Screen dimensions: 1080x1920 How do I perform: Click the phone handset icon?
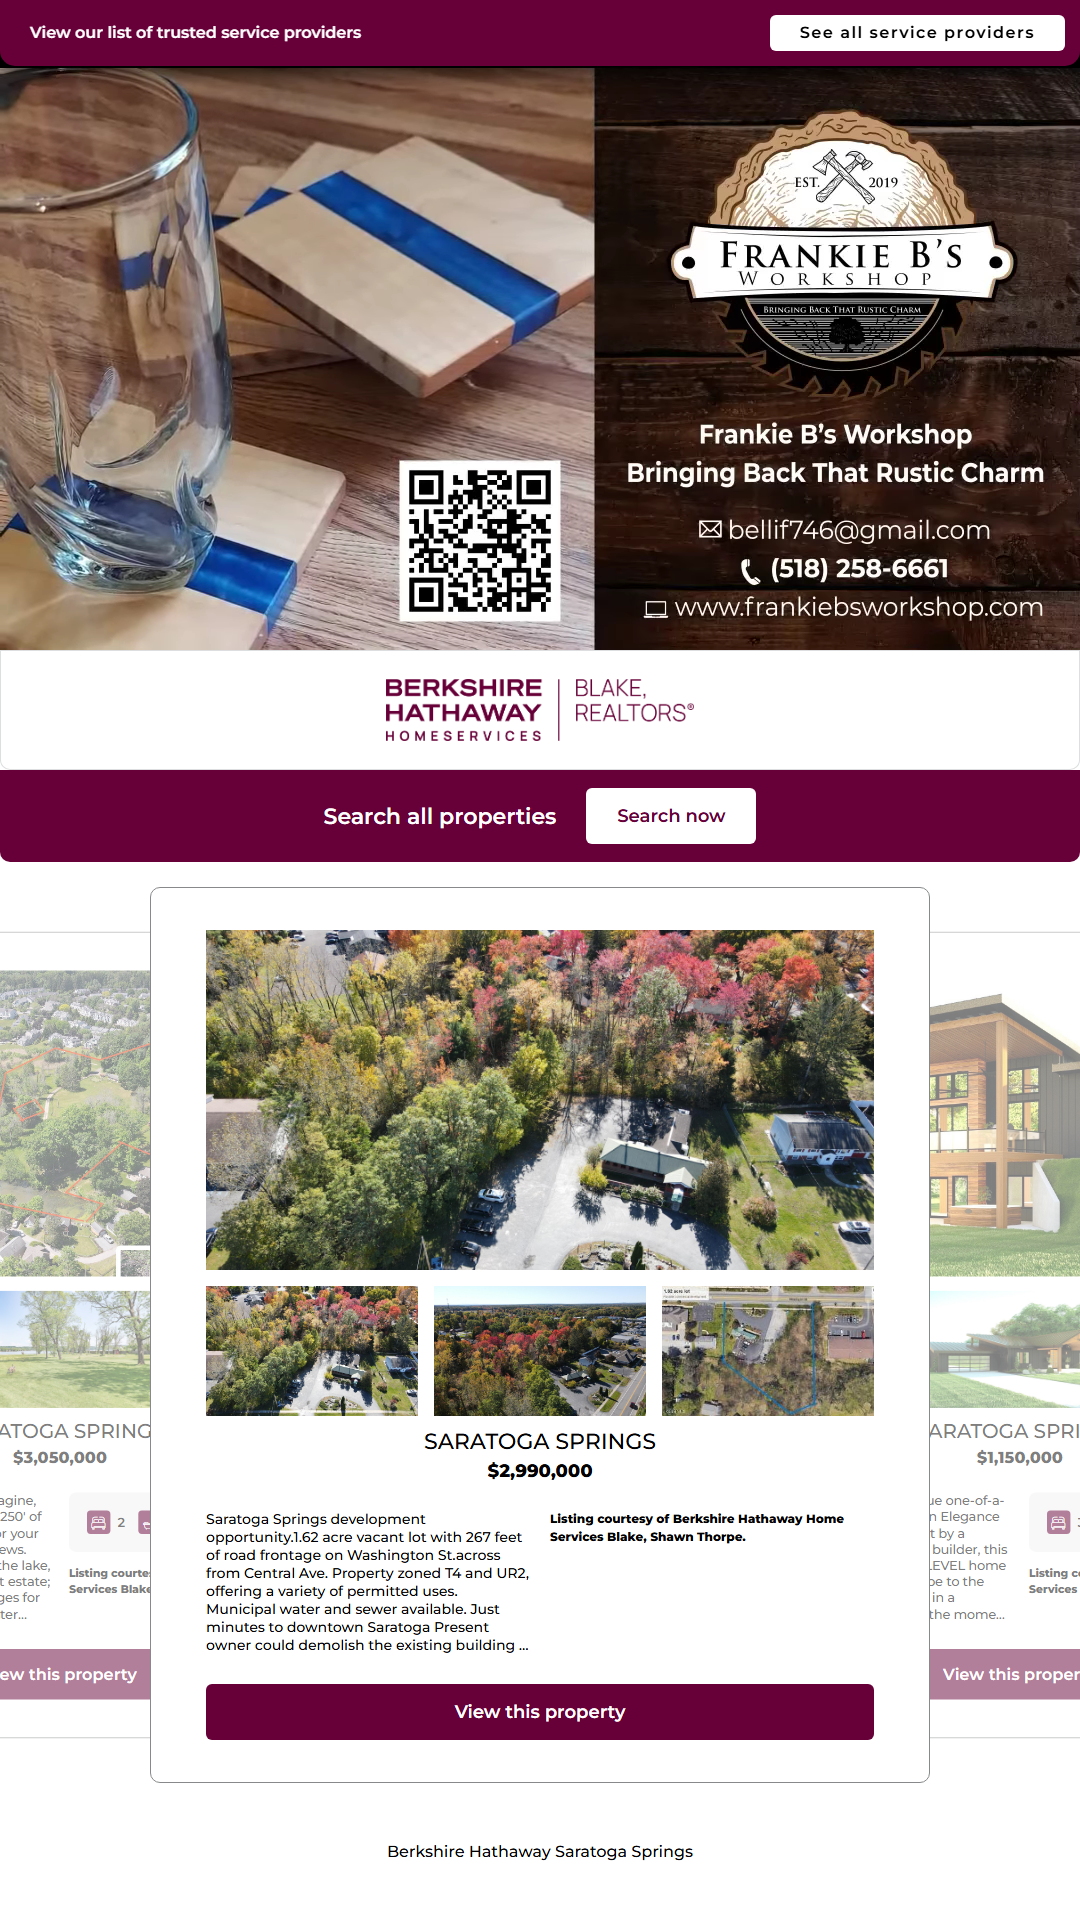pos(750,571)
